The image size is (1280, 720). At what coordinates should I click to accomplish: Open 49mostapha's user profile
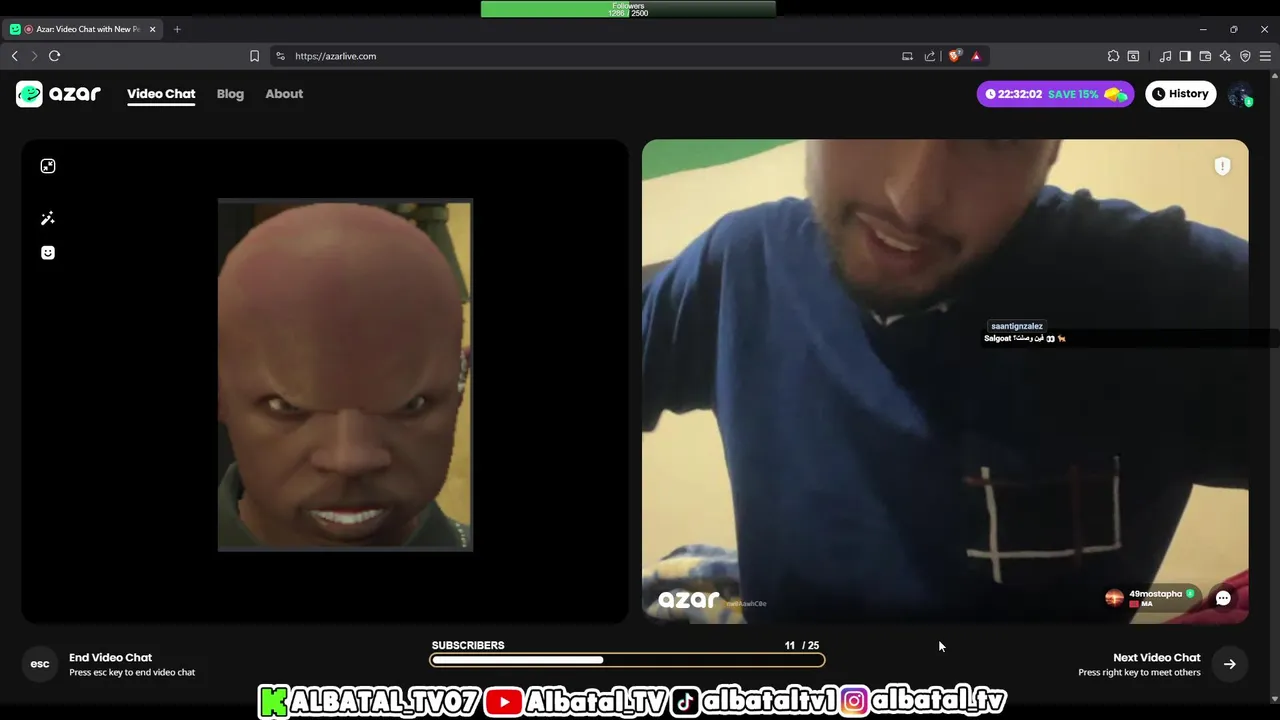(x=1150, y=598)
